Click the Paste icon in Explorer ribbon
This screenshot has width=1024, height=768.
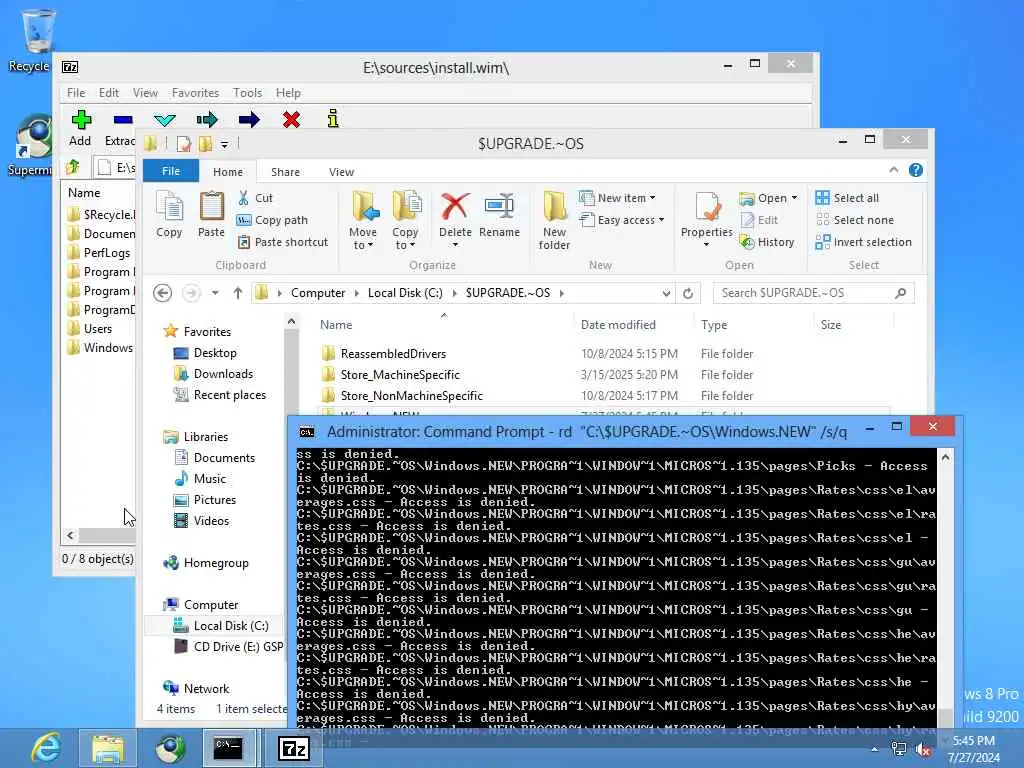(211, 206)
